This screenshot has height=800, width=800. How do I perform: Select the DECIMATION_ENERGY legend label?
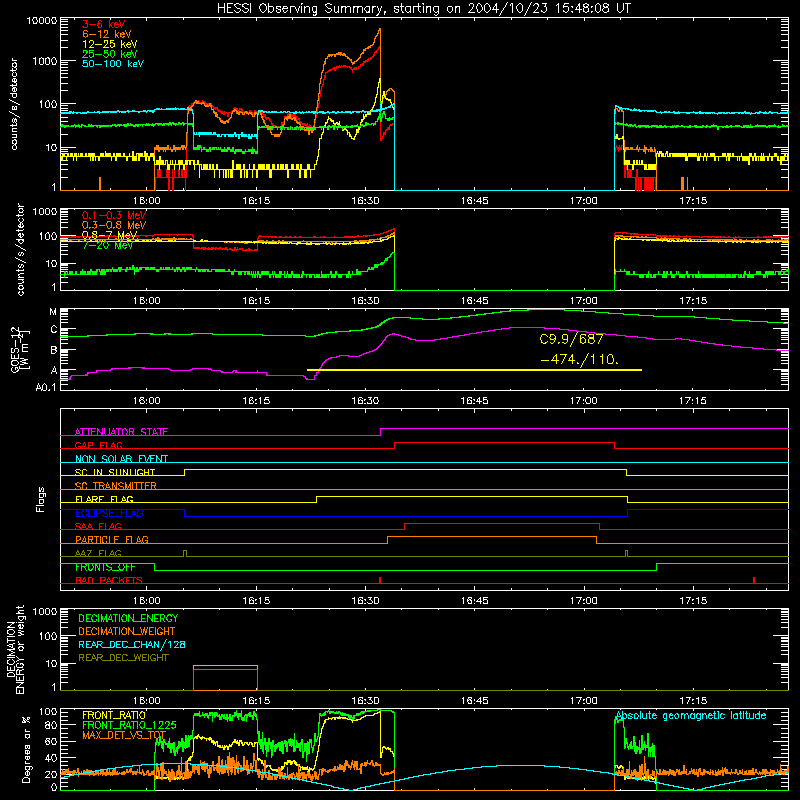[x=128, y=618]
